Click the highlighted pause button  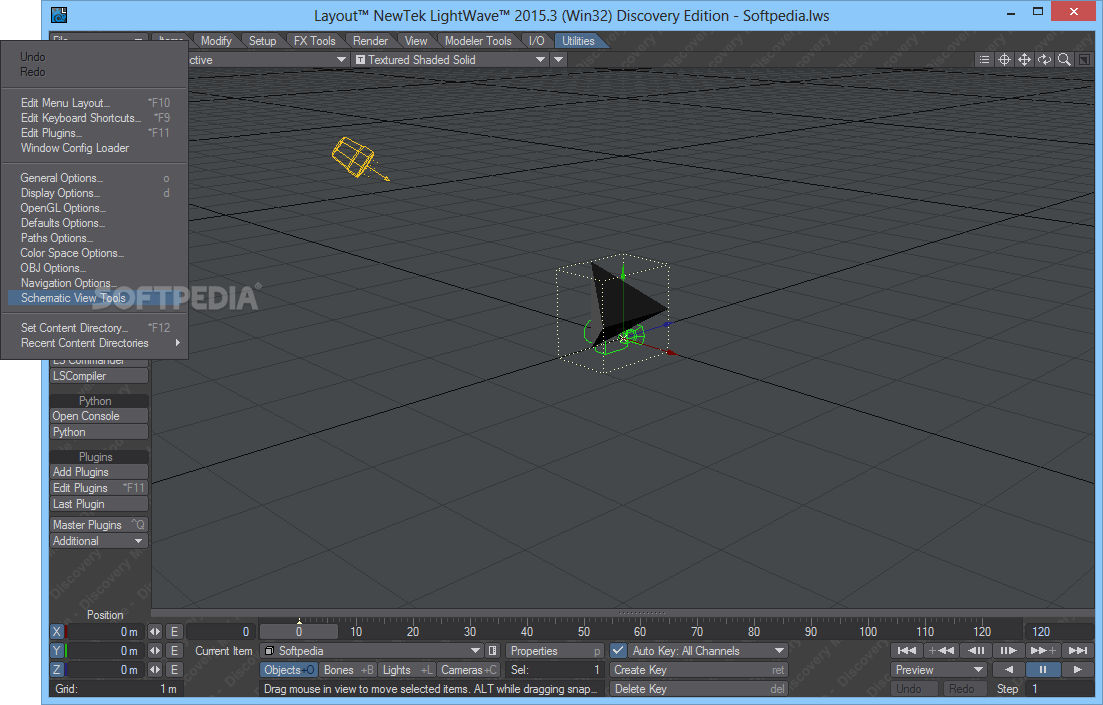pyautogui.click(x=1043, y=670)
